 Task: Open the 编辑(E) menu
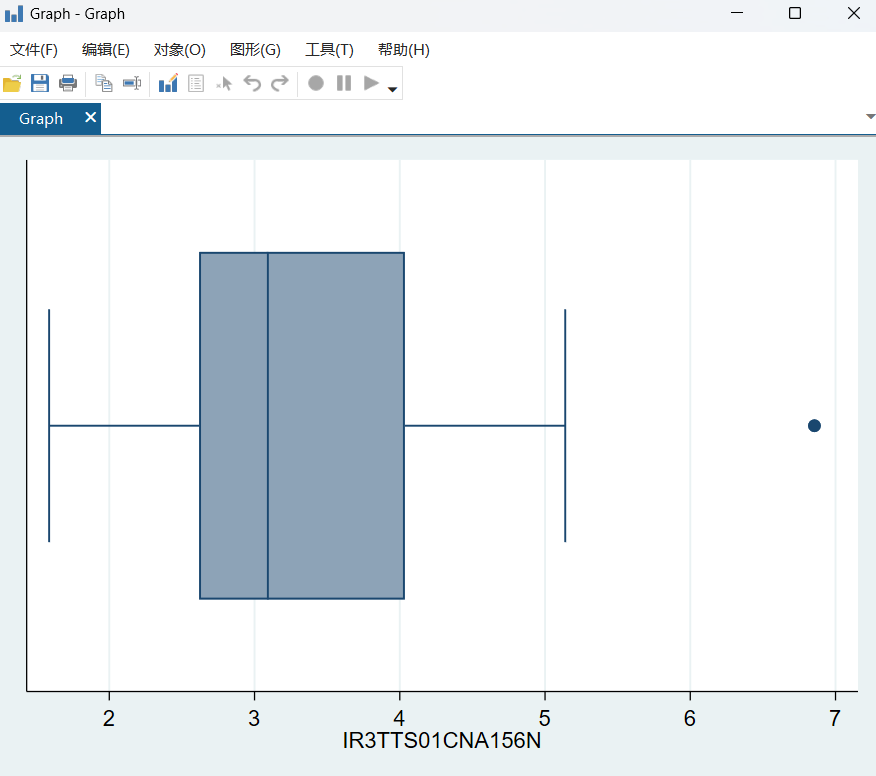106,50
